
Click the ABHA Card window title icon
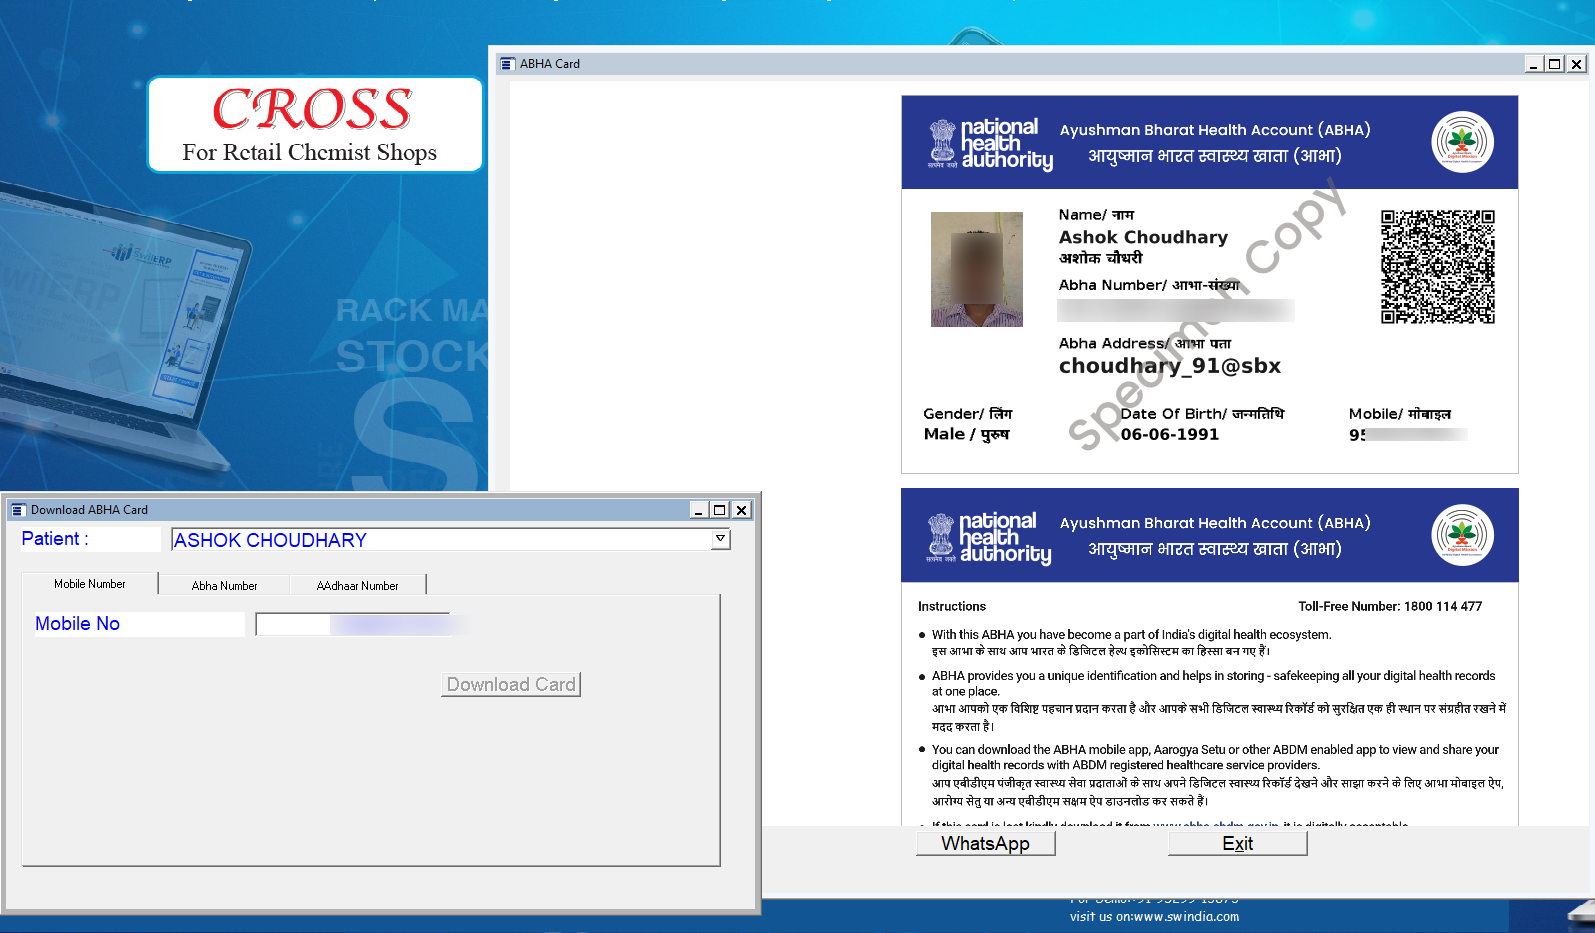pyautogui.click(x=508, y=64)
